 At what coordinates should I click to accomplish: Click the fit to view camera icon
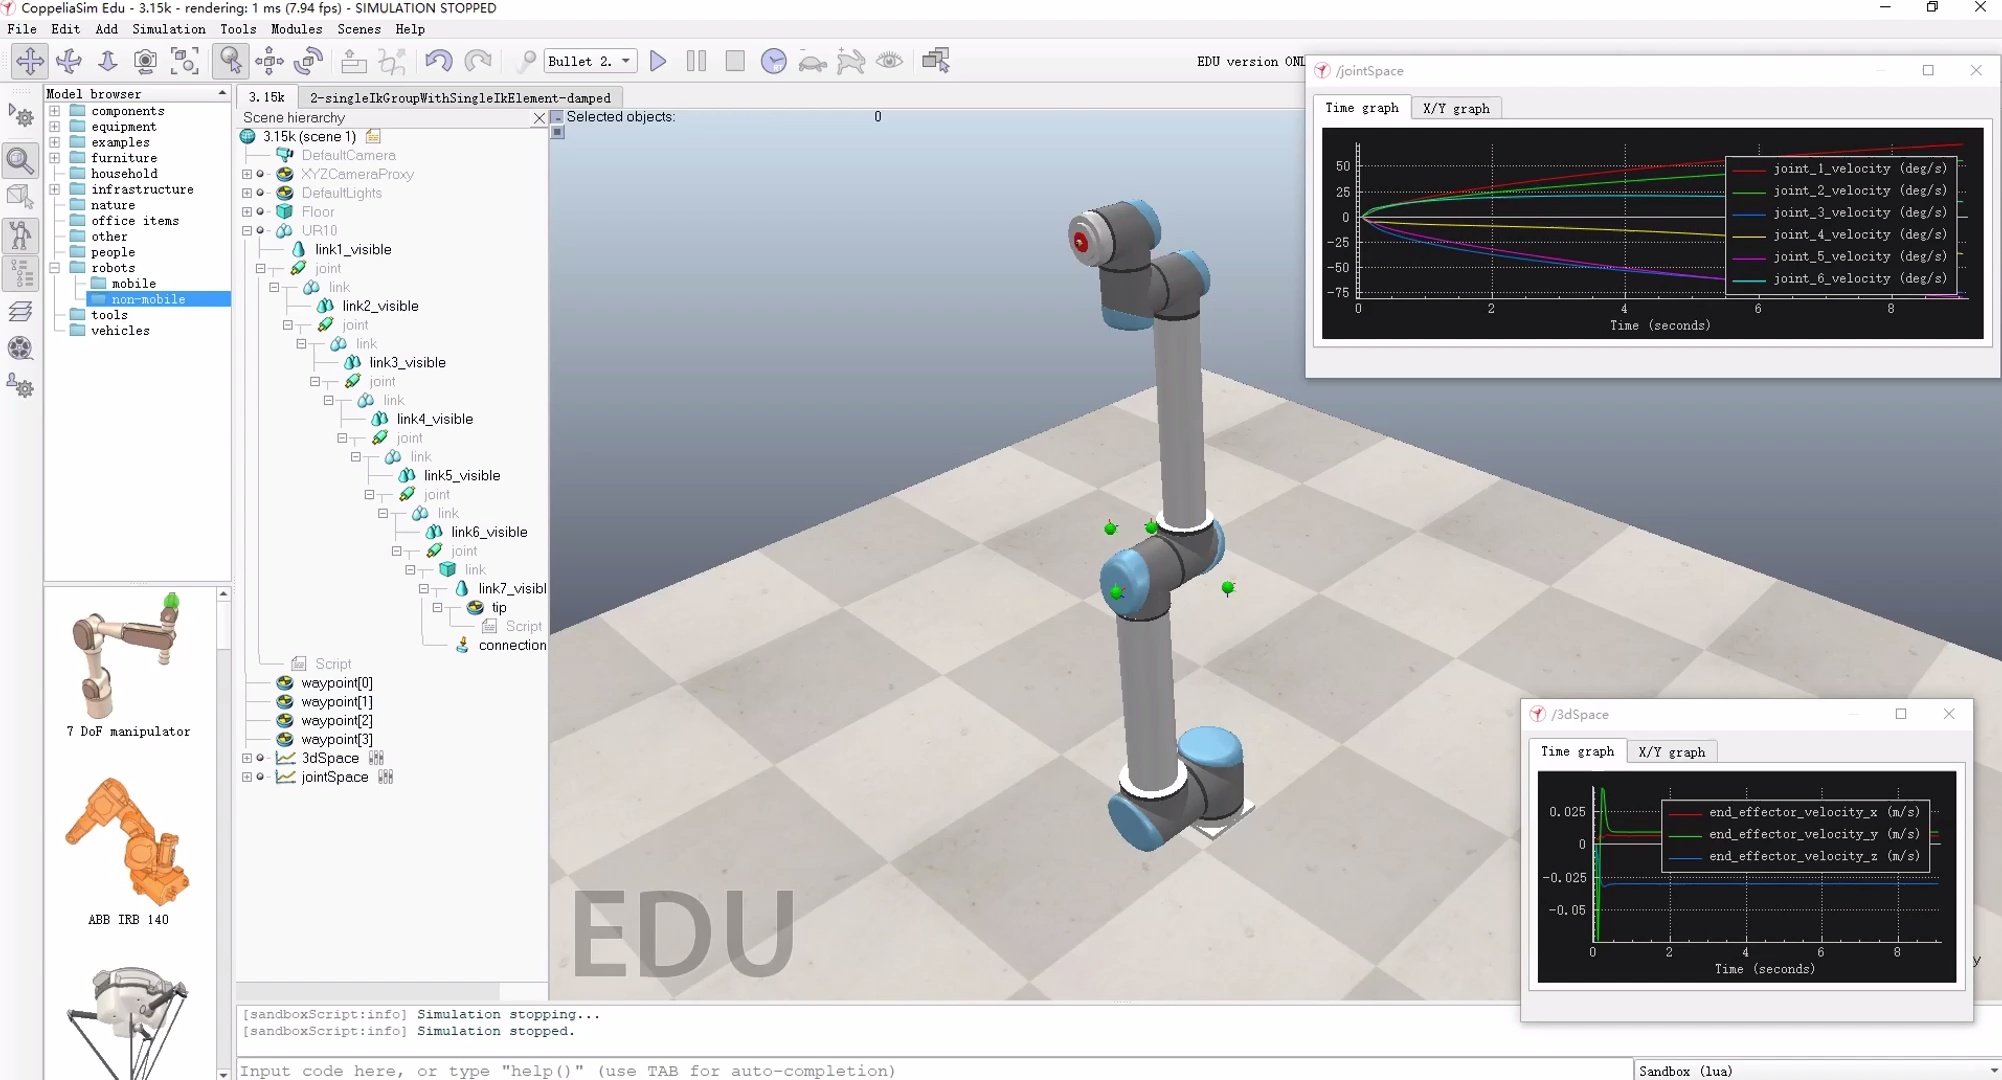pyautogui.click(x=185, y=61)
